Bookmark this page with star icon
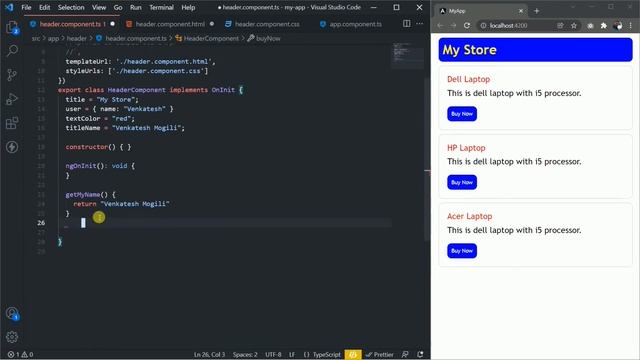 pyautogui.click(x=574, y=26)
